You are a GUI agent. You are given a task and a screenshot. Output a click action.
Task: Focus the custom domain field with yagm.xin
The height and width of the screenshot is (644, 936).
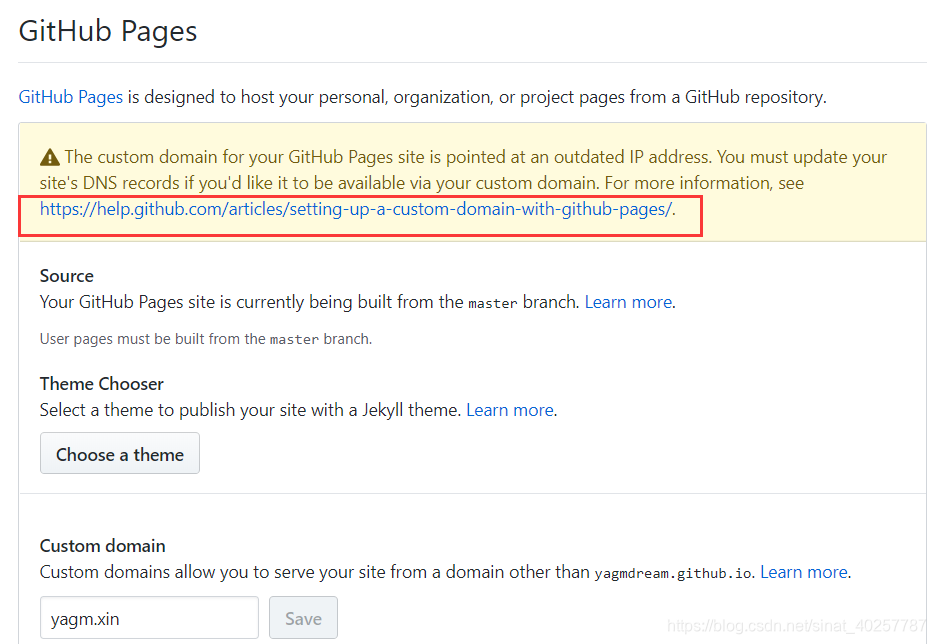coord(149,618)
